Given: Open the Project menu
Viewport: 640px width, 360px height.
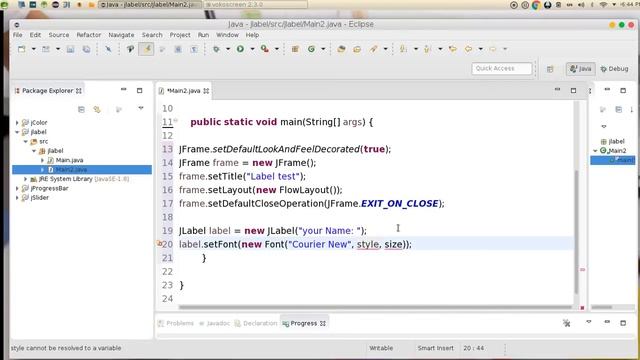Looking at the screenshot, I should 180,35.
